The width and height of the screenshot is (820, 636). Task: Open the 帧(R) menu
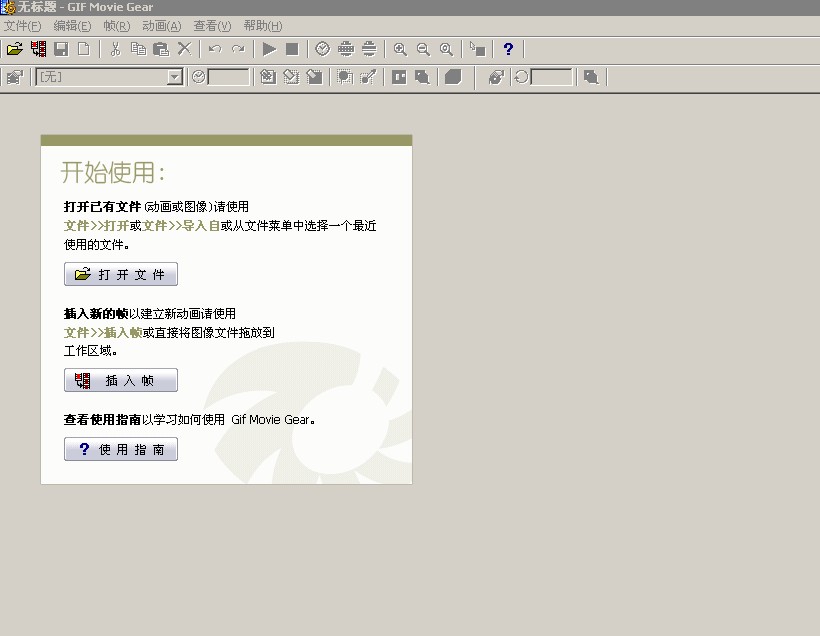(117, 26)
